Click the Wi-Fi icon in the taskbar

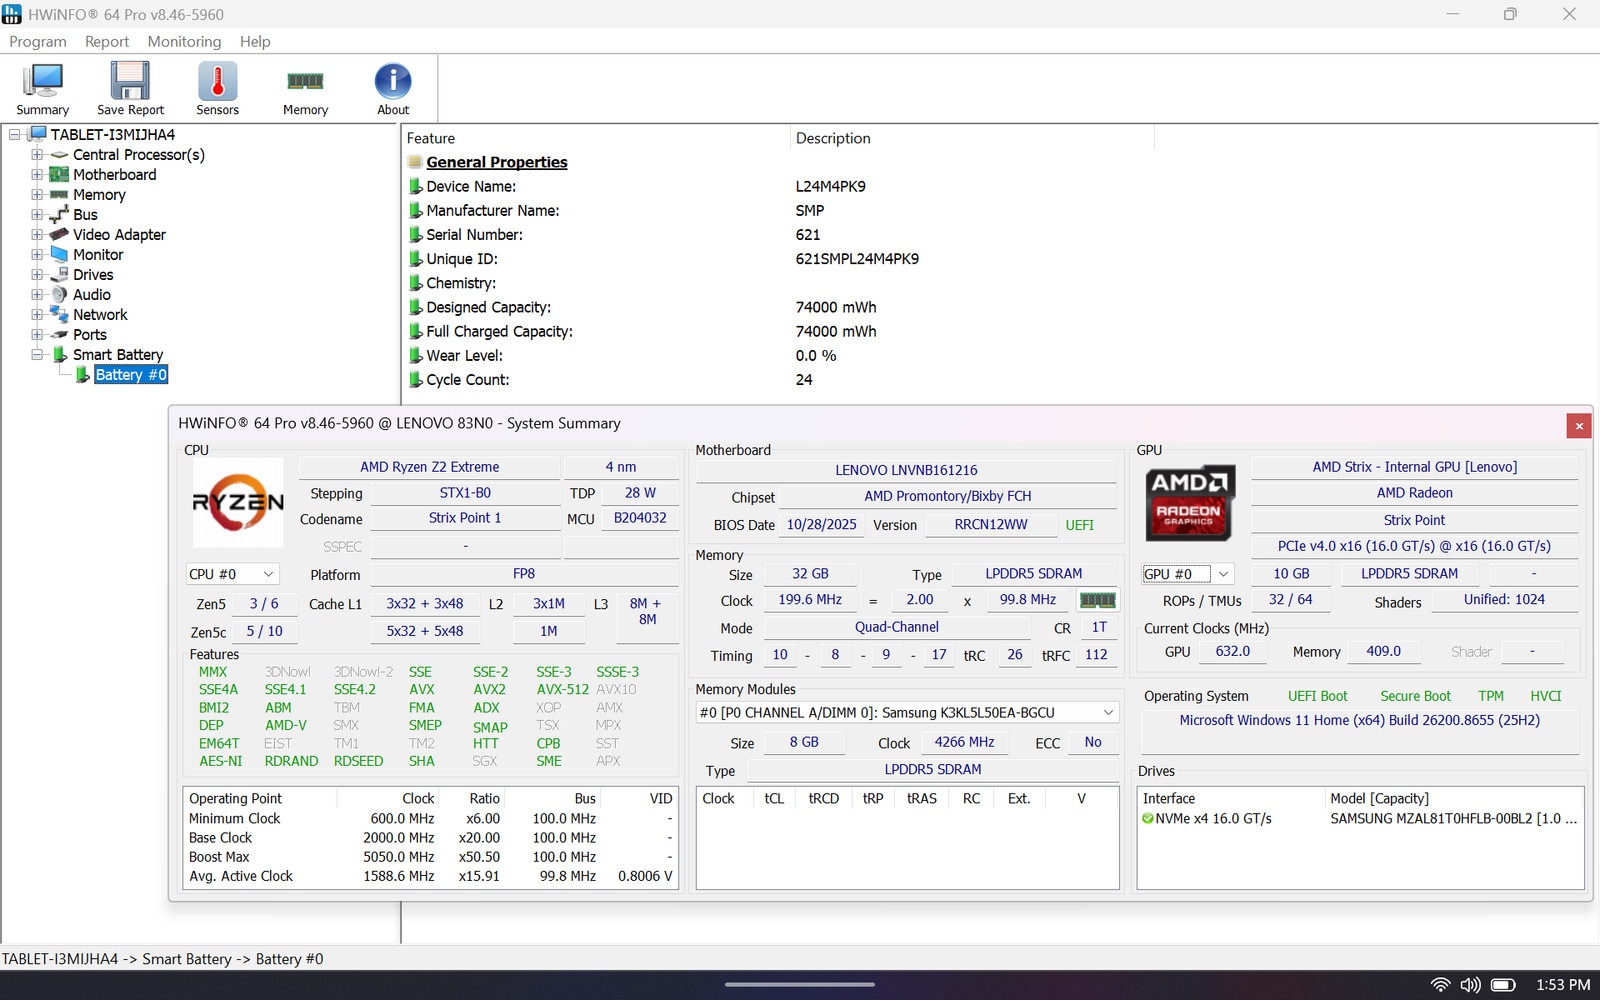[x=1440, y=985]
